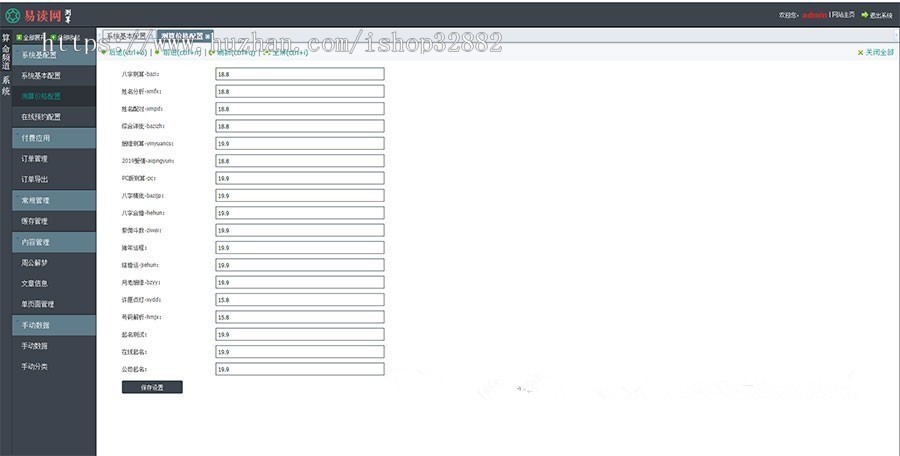Viewport: 900px width, 456px height.
Task: Collapse the 系统类配置 sidebar section
Action: coord(55,55)
